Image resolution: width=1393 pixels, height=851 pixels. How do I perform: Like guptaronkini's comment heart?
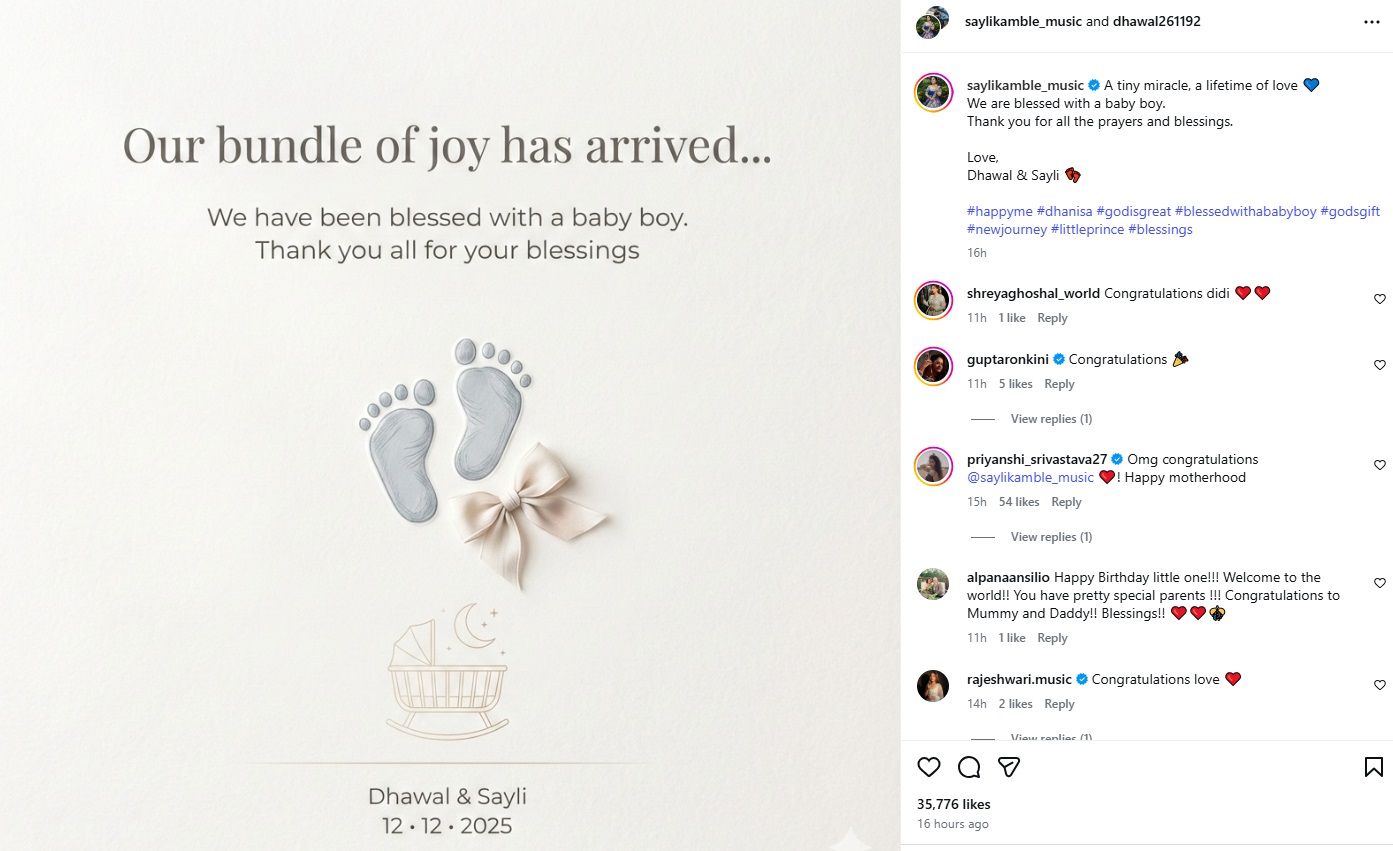click(x=1380, y=365)
